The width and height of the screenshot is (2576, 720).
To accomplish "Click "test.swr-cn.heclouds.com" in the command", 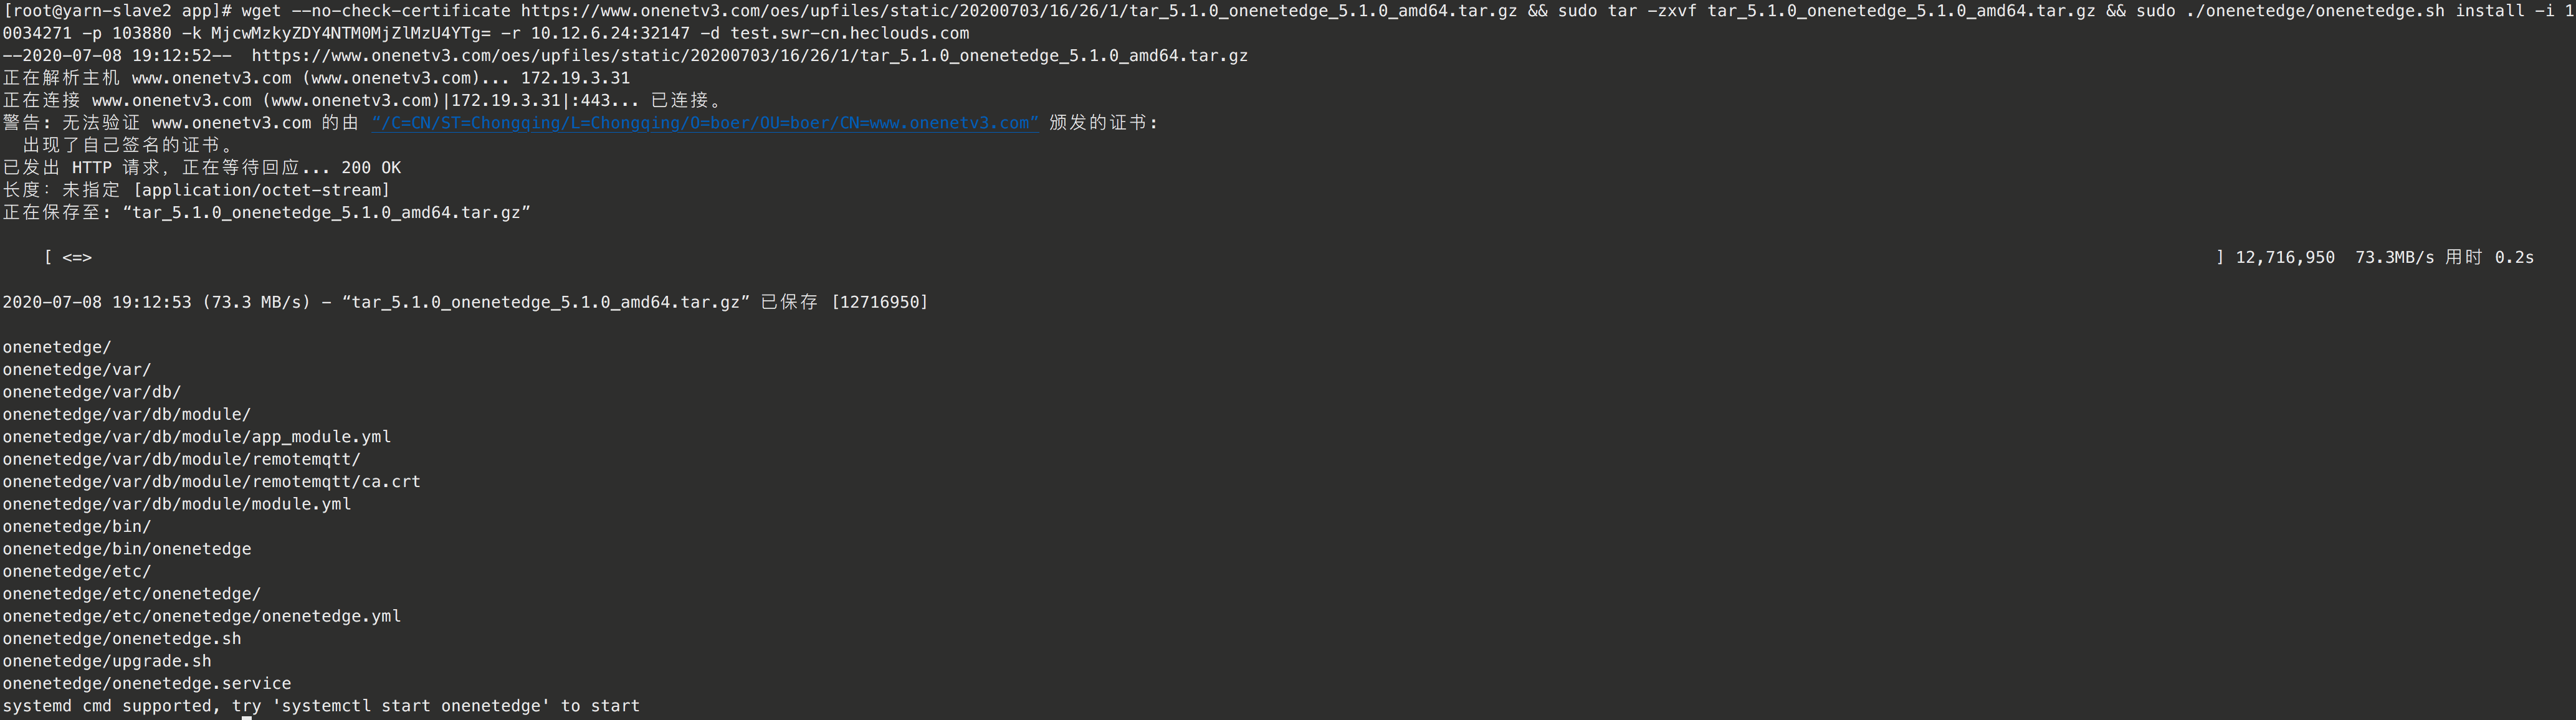I will tap(849, 33).
